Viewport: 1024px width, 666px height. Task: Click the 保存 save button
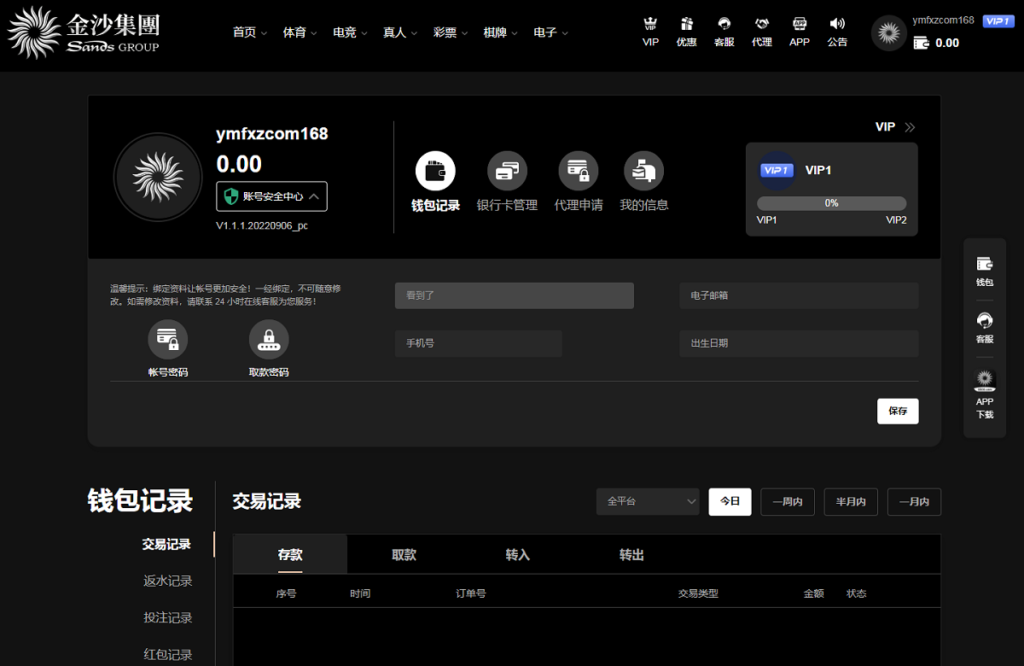(x=897, y=410)
